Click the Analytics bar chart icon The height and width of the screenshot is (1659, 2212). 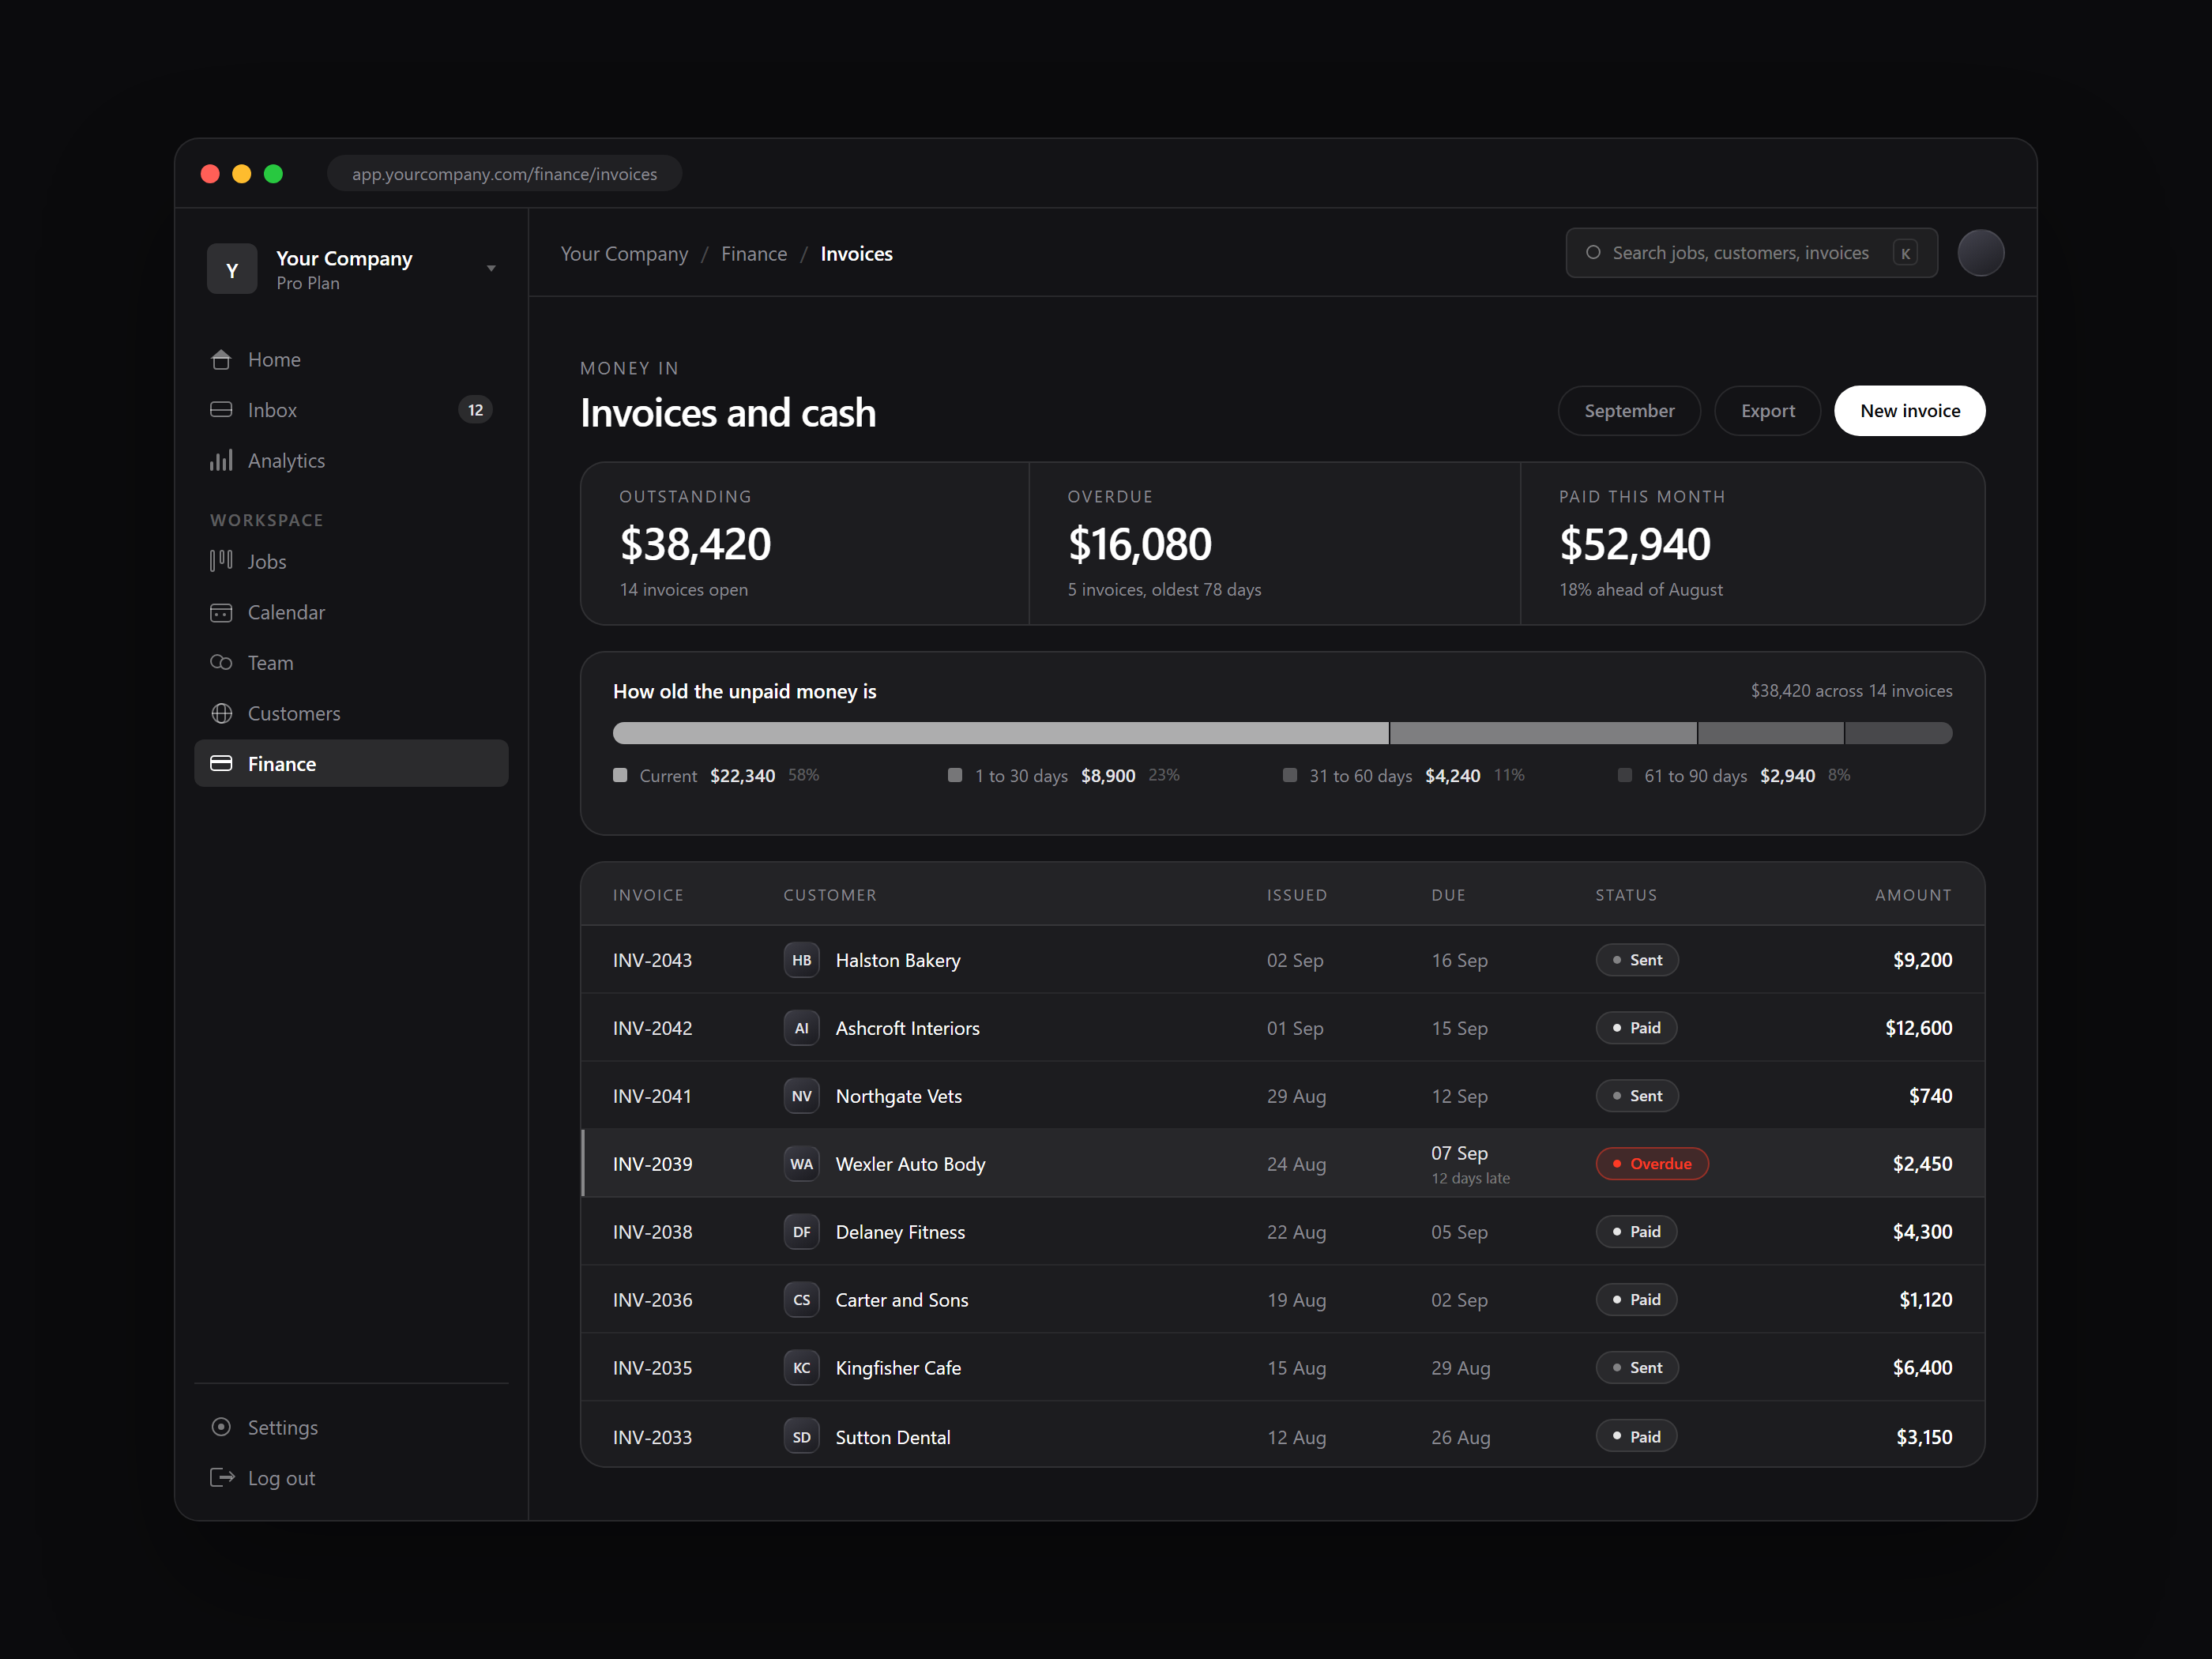click(x=221, y=460)
